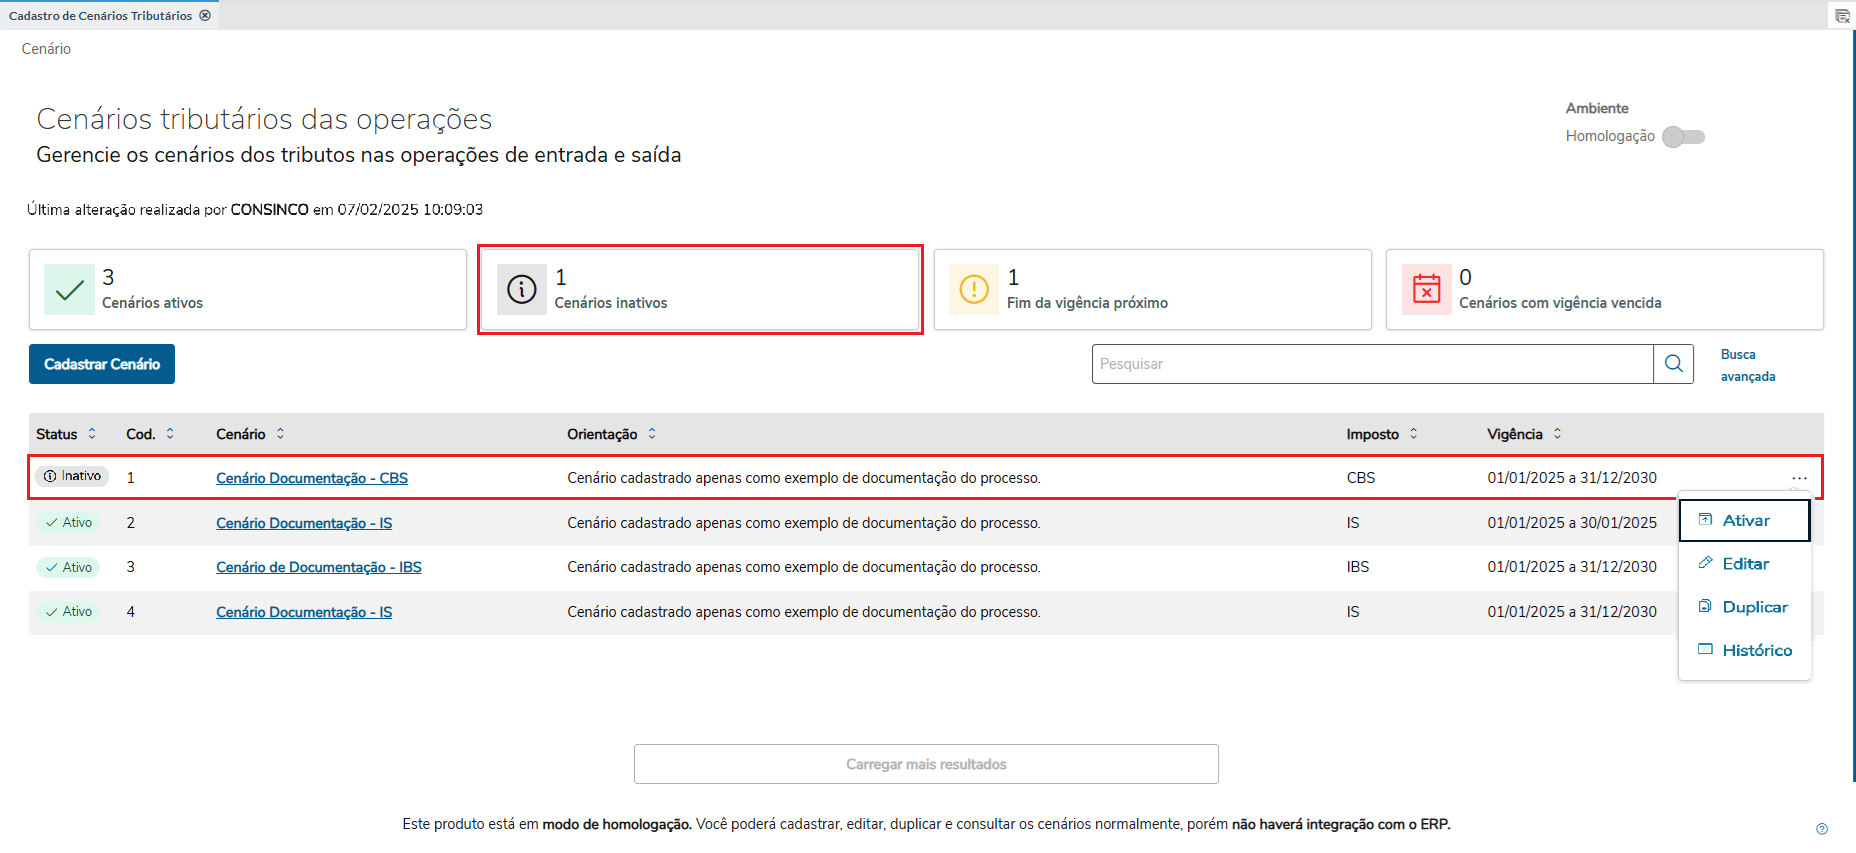Viewport: 1856px width, 853px height.
Task: Close the Cadastro de Cenários Tributários tab
Action: point(205,16)
